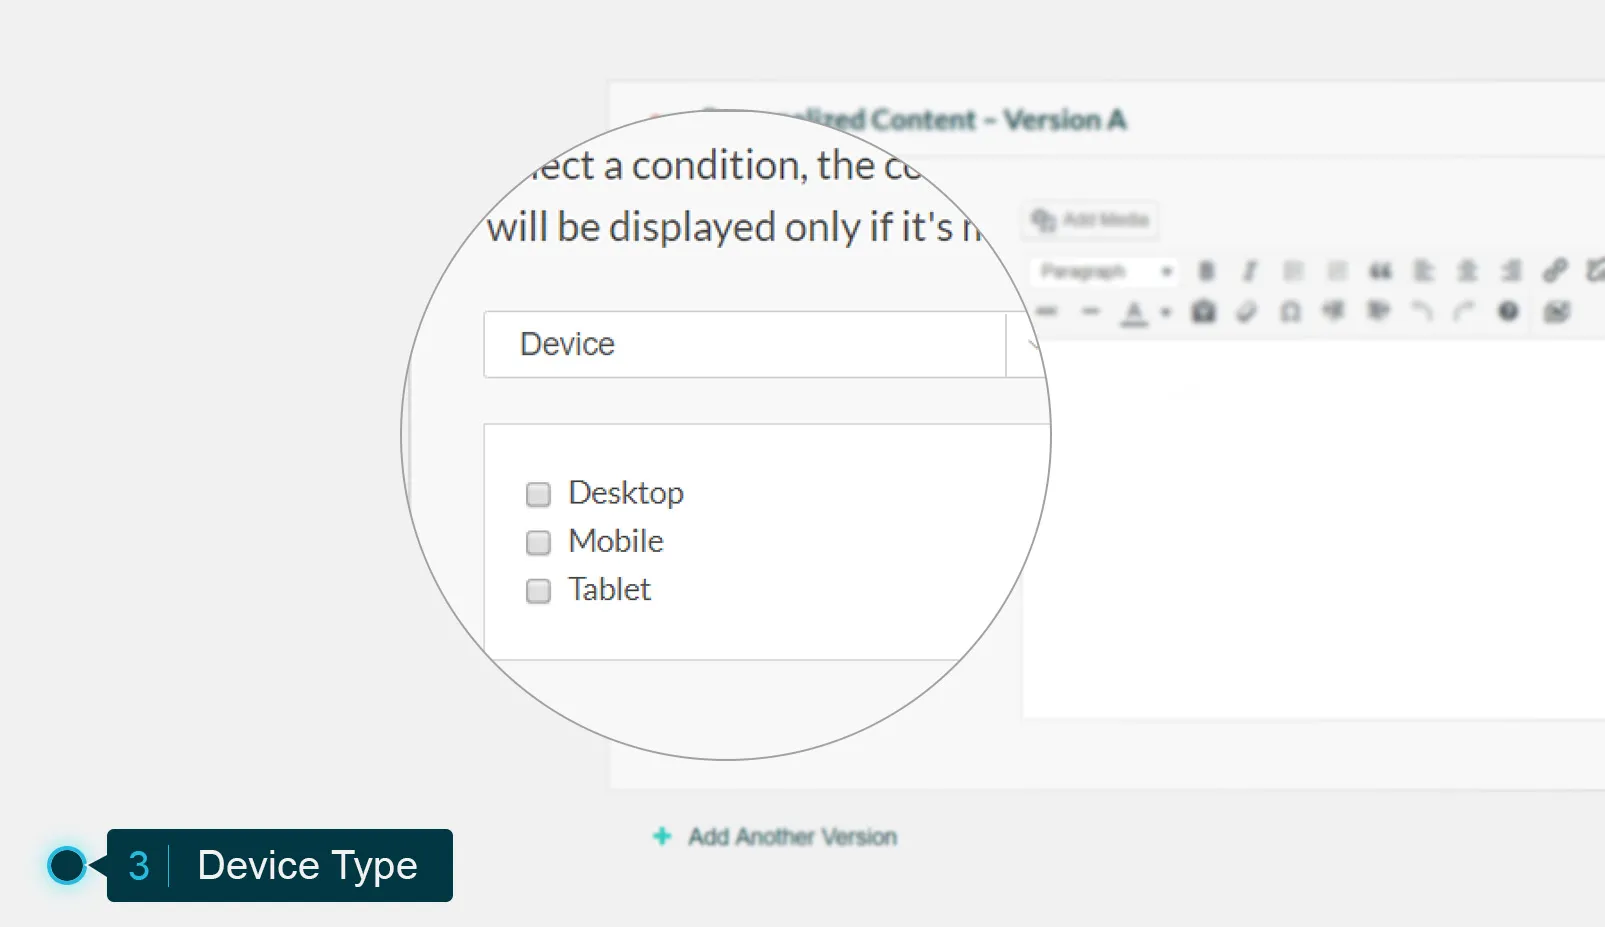Insert a blockquote
The image size is (1605, 927).
1382,270
